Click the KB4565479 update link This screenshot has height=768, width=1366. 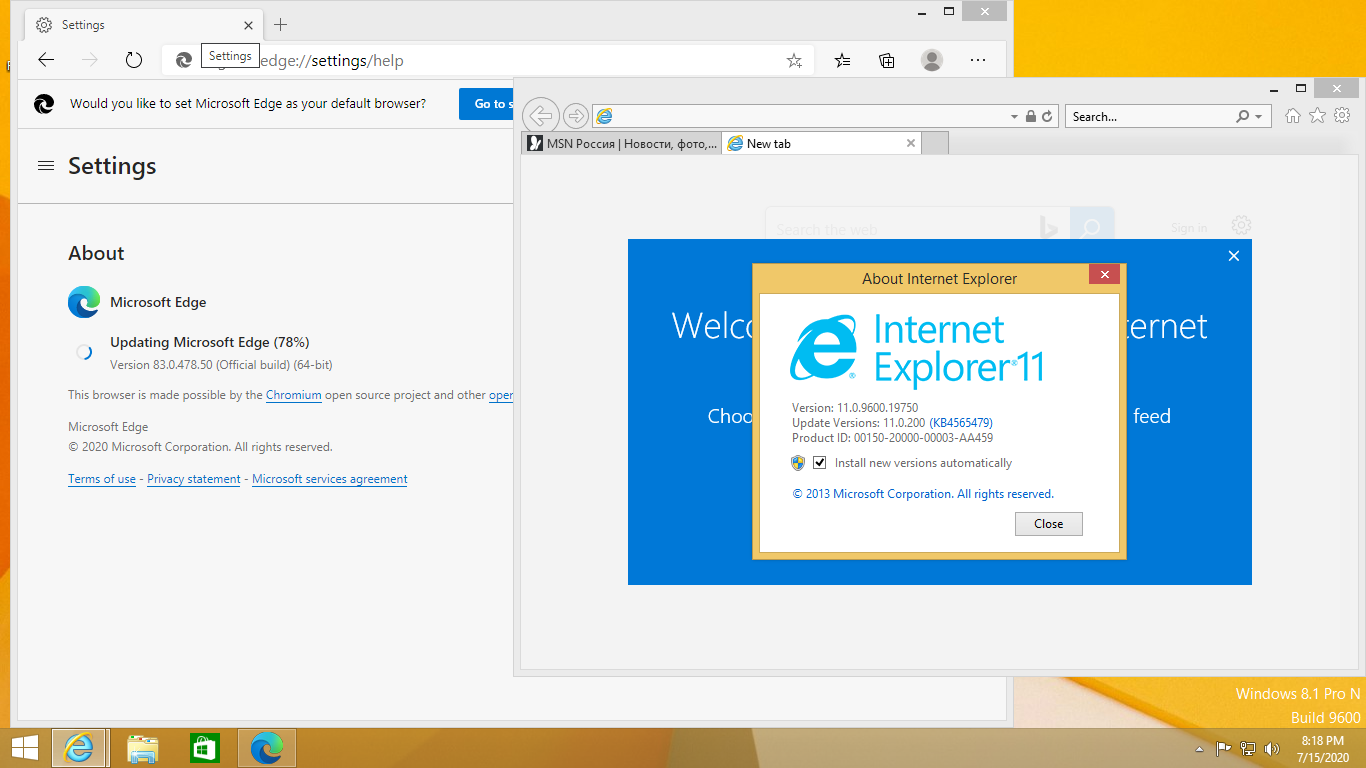pos(961,423)
